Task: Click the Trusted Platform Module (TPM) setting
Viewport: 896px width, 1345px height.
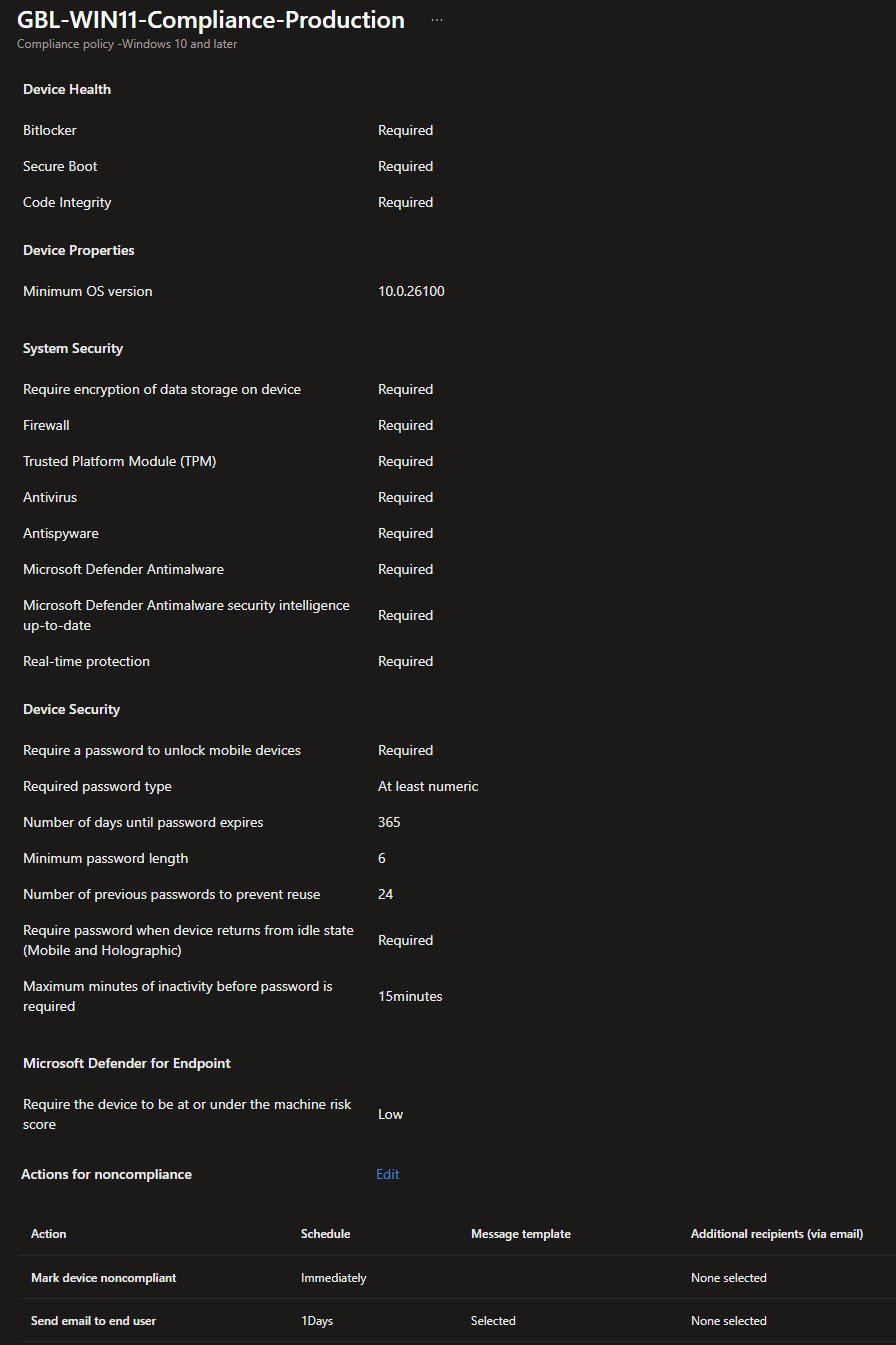Action: (x=120, y=461)
